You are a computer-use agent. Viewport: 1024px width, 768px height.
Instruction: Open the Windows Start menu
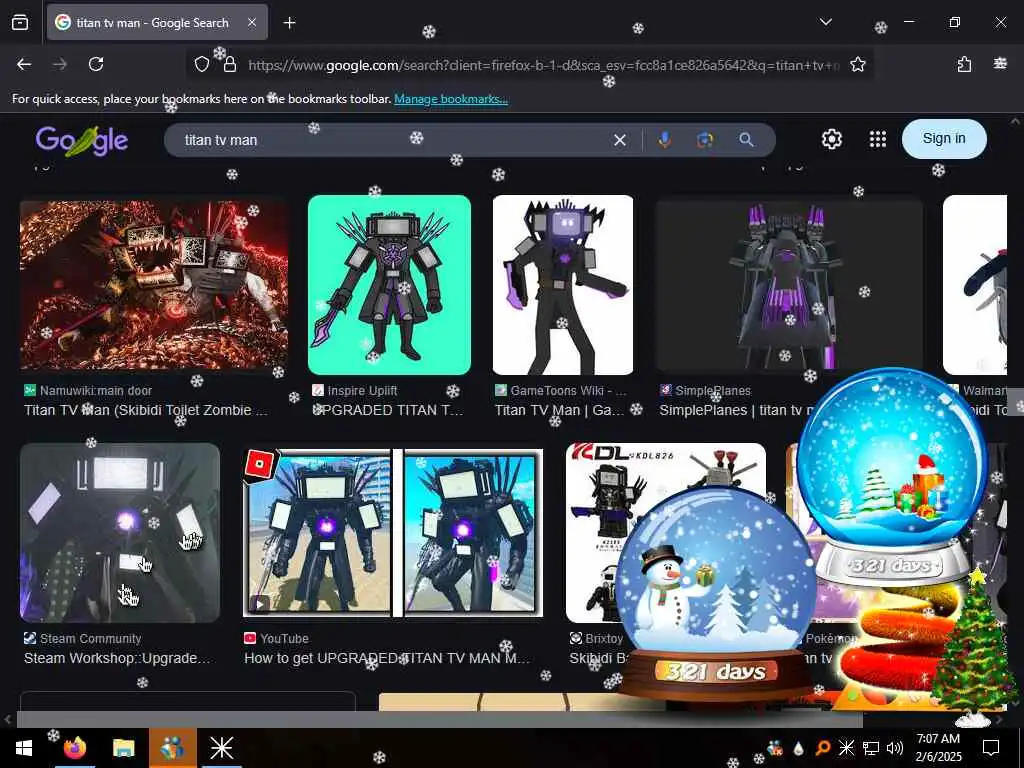(x=24, y=748)
